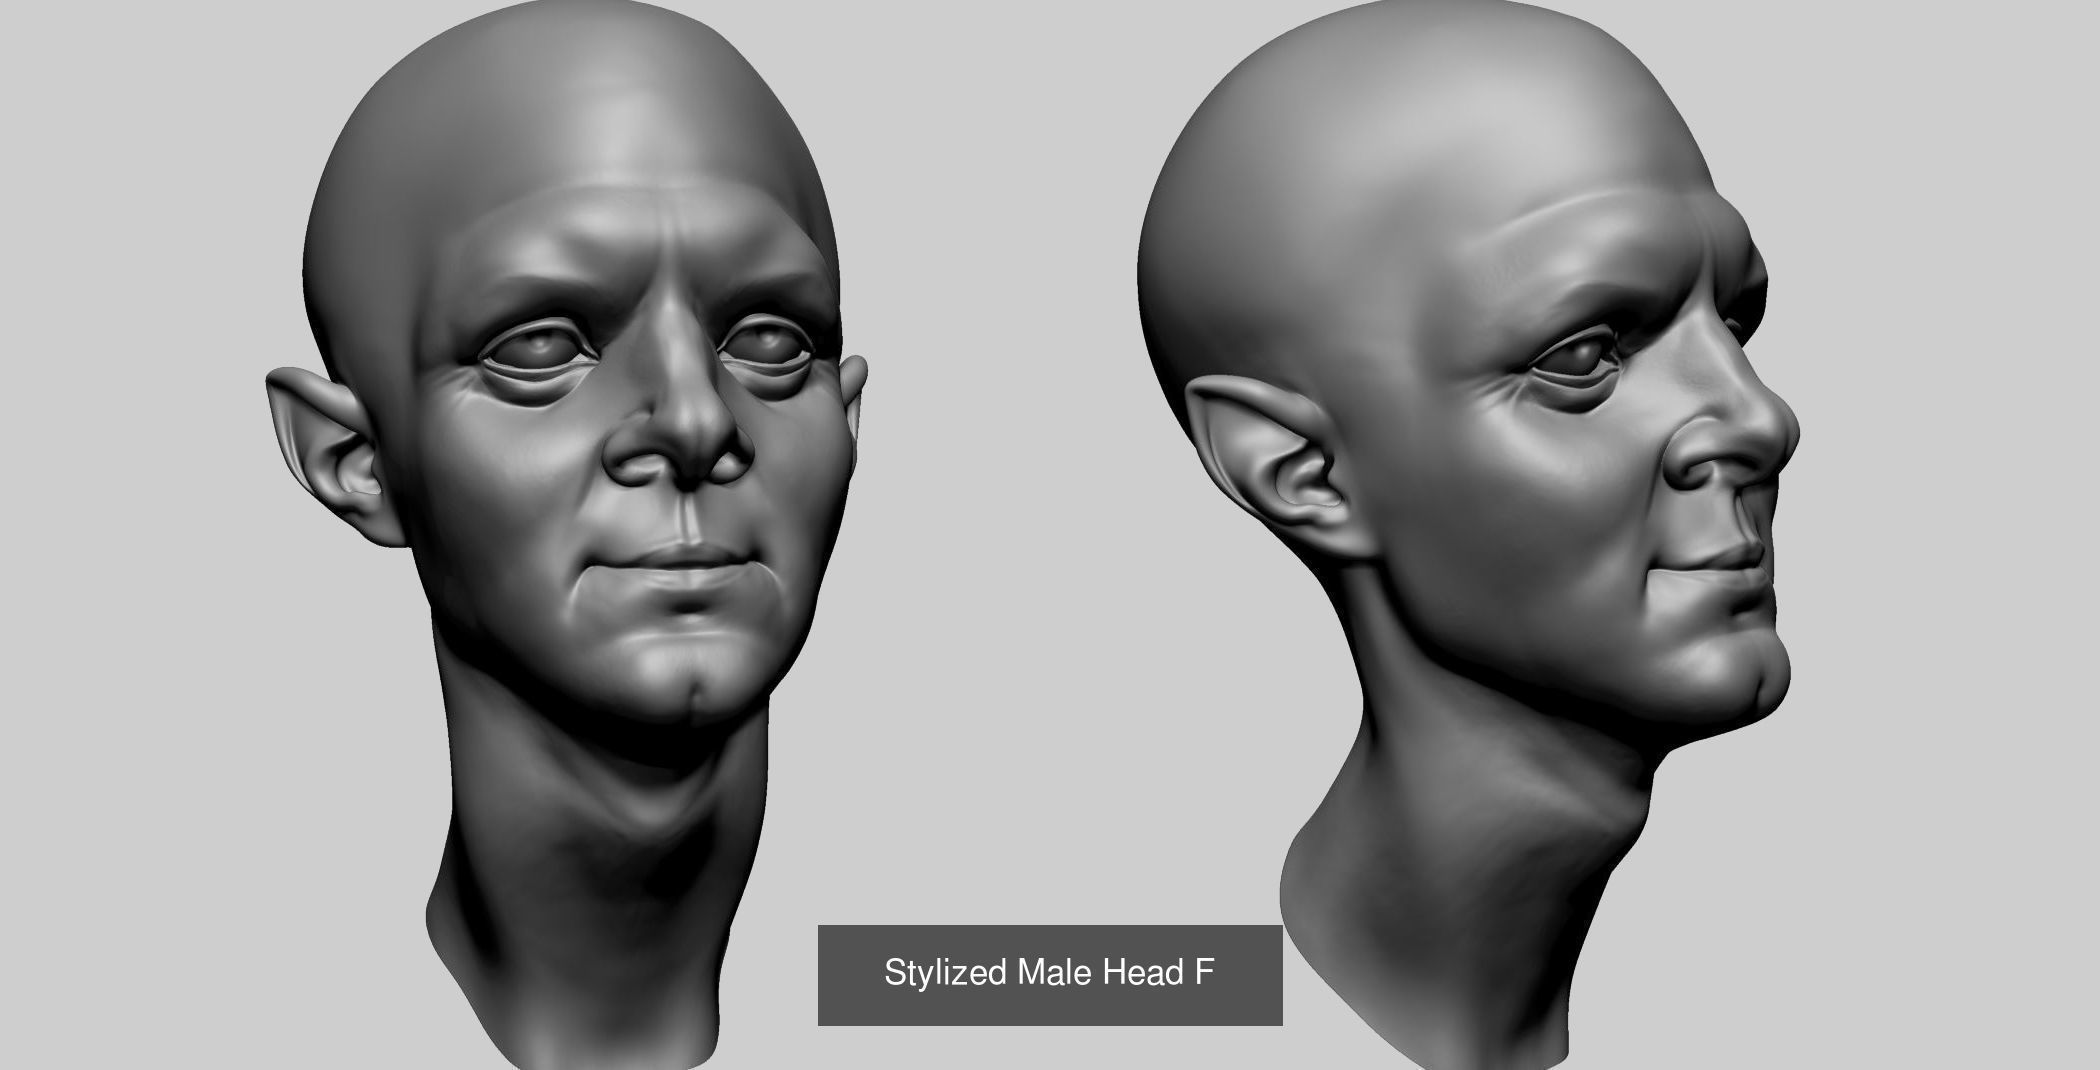
Task: Select the front-facing head render
Action: (566, 535)
